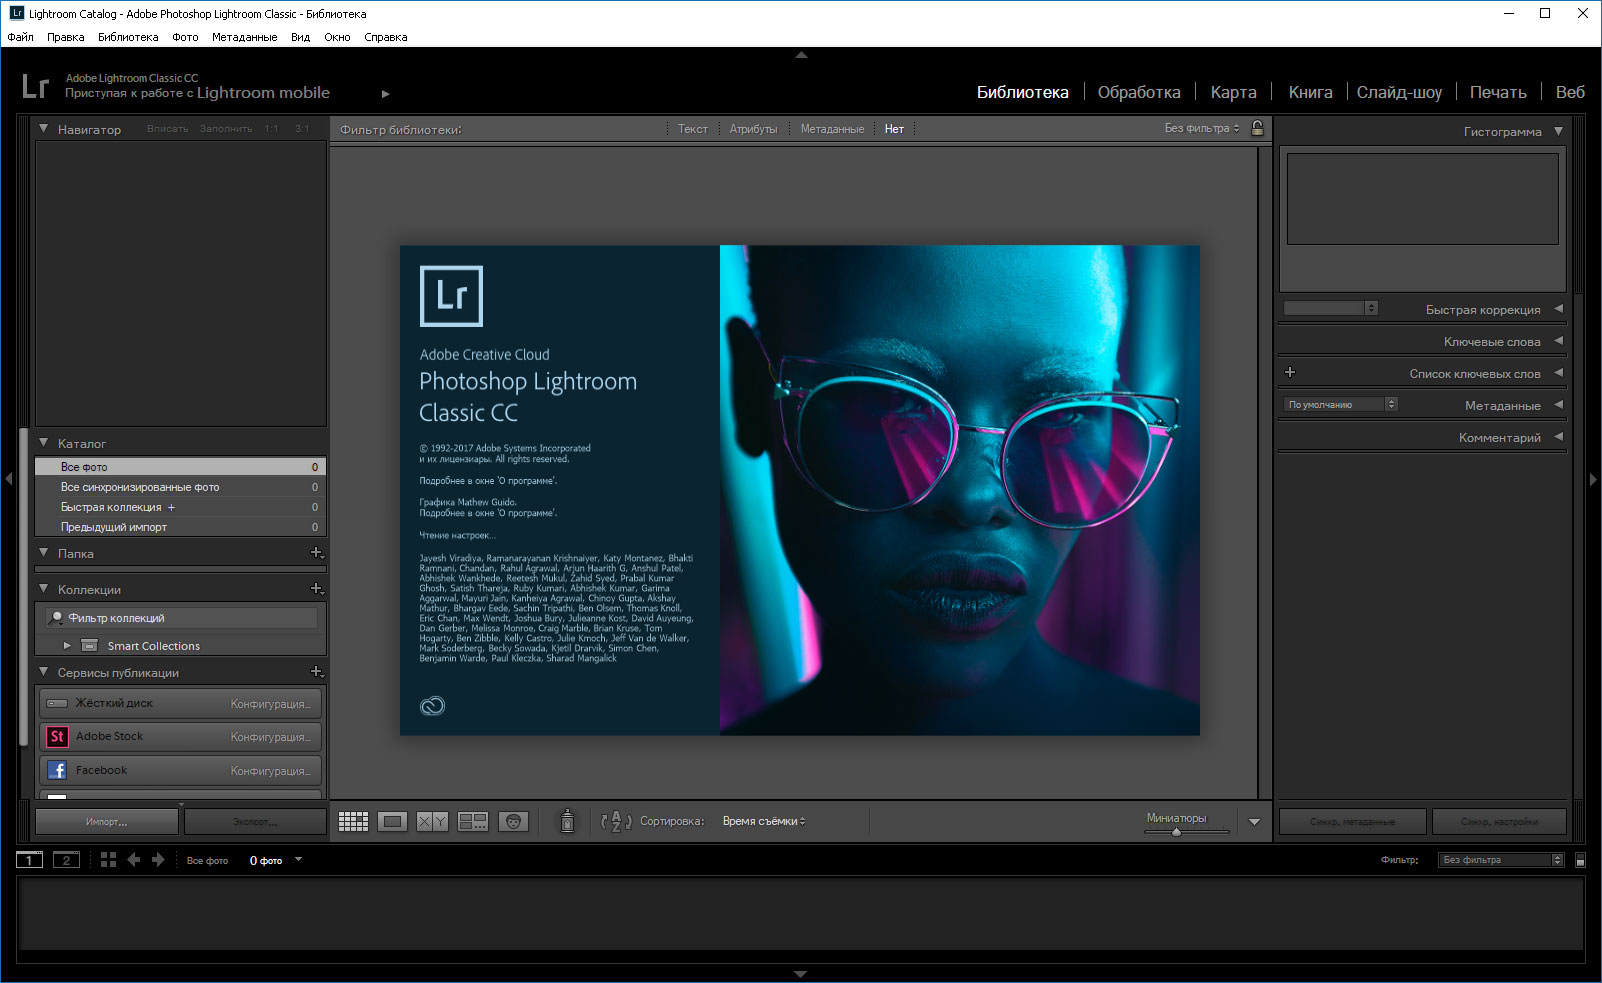1602x983 pixels.
Task: Click the Adobe Stock St icon
Action: pos(57,737)
